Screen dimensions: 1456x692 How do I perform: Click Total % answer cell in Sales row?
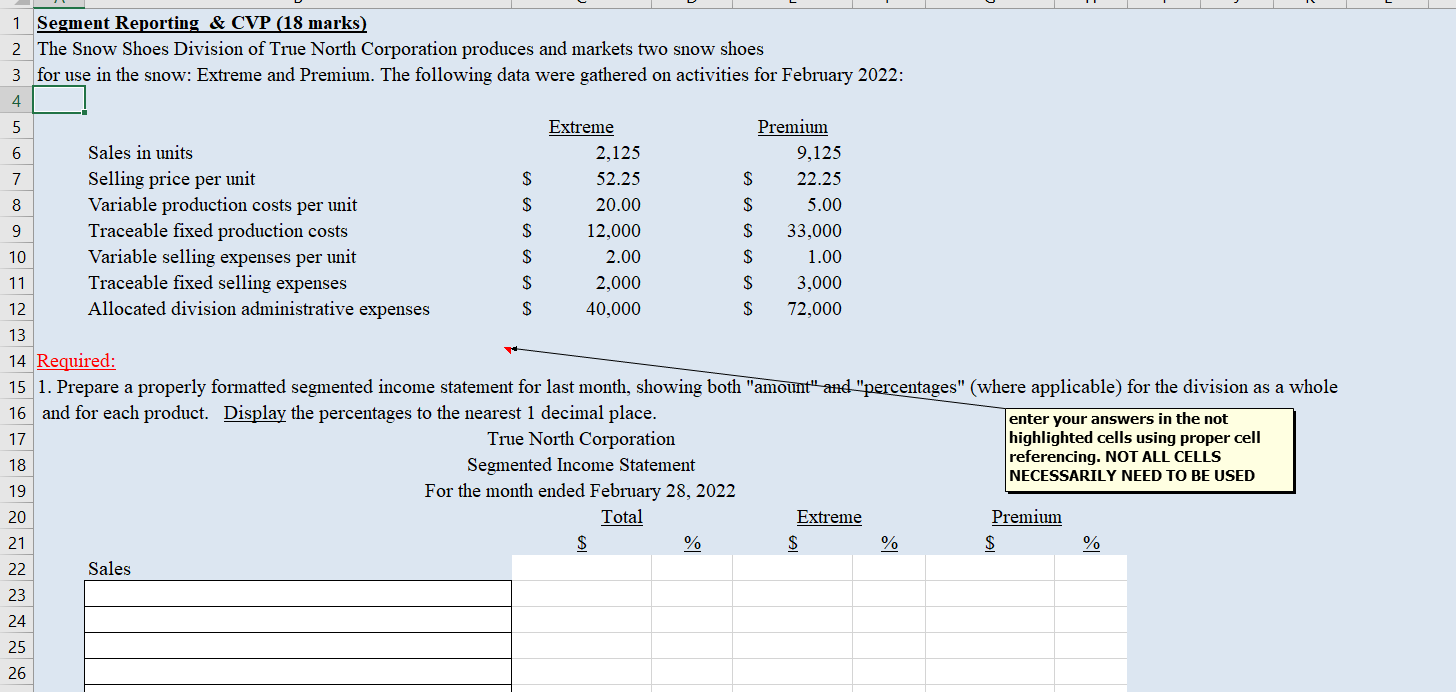tap(693, 569)
